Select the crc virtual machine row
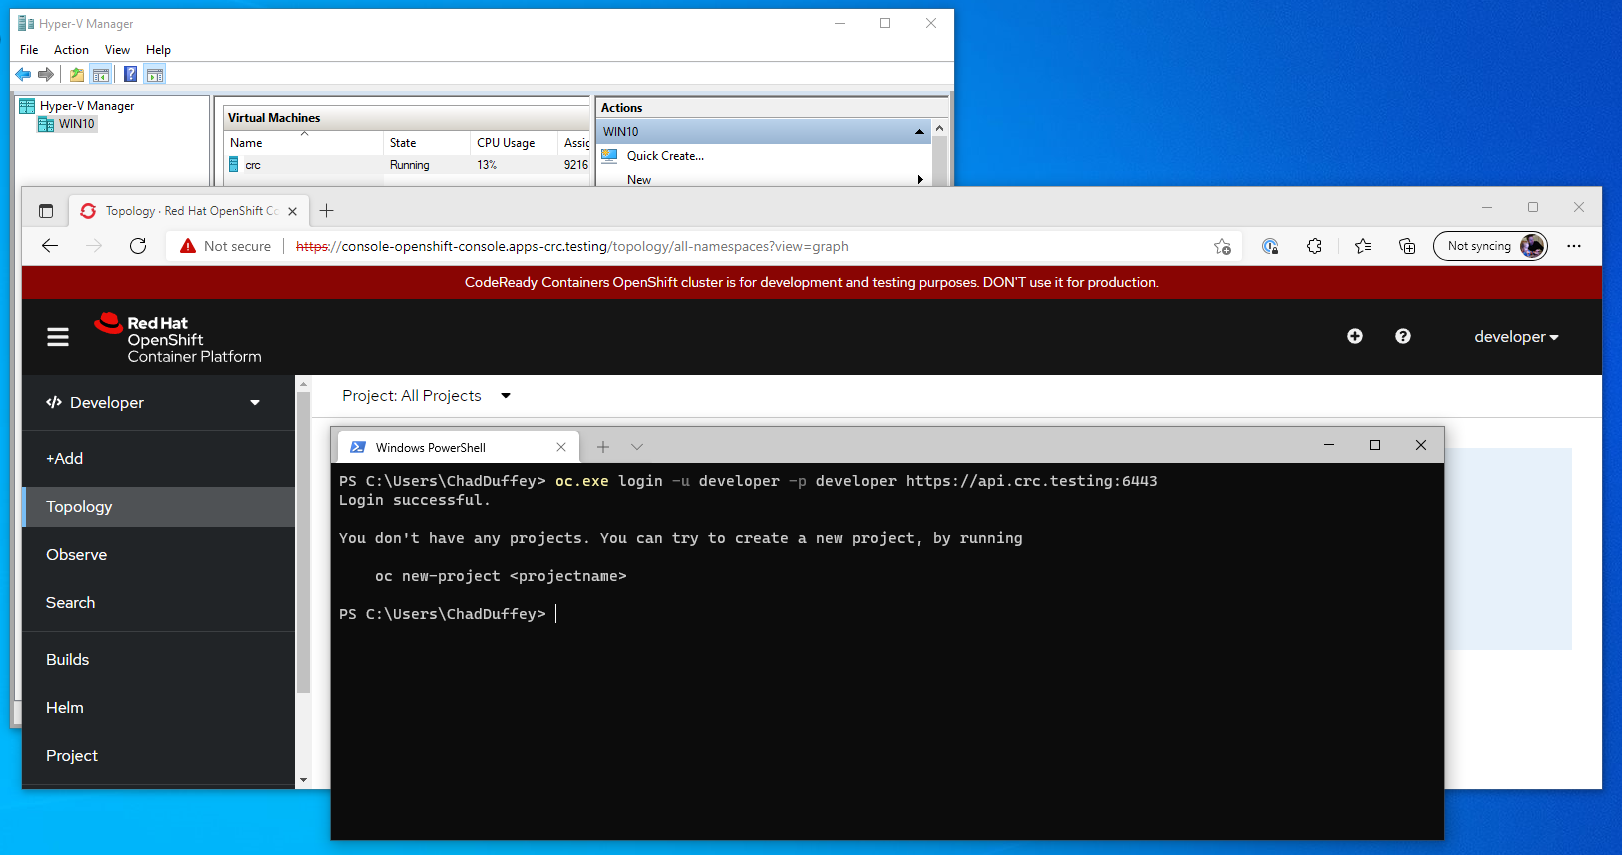 [x=407, y=165]
